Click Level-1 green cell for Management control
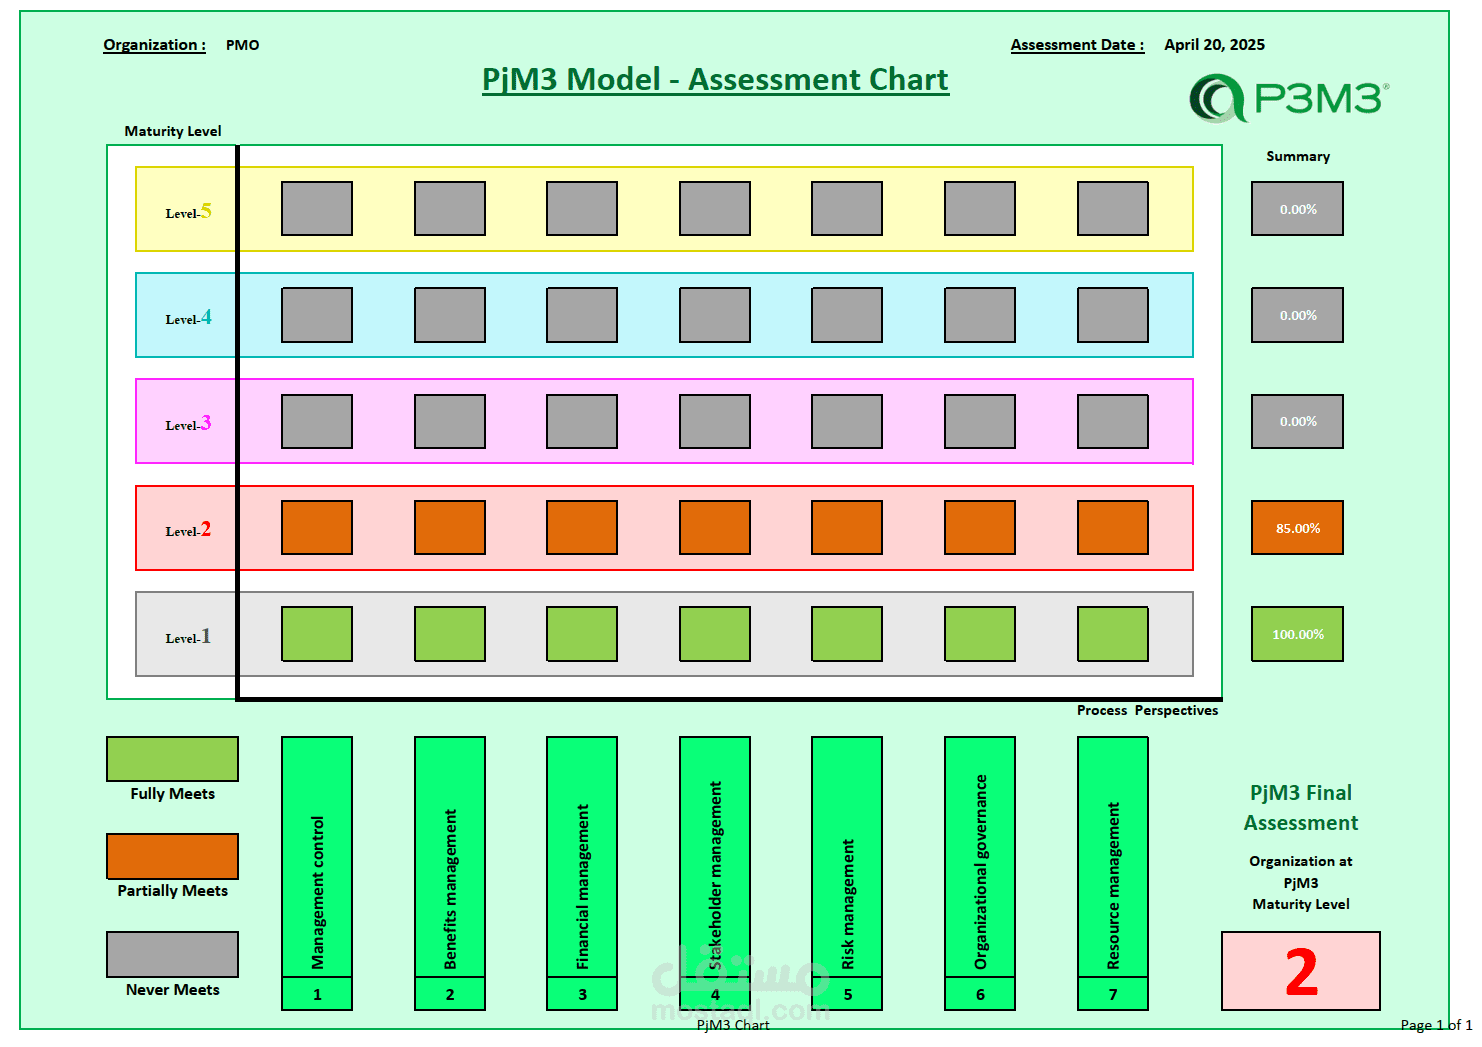The height and width of the screenshot is (1047, 1482). coord(317,634)
